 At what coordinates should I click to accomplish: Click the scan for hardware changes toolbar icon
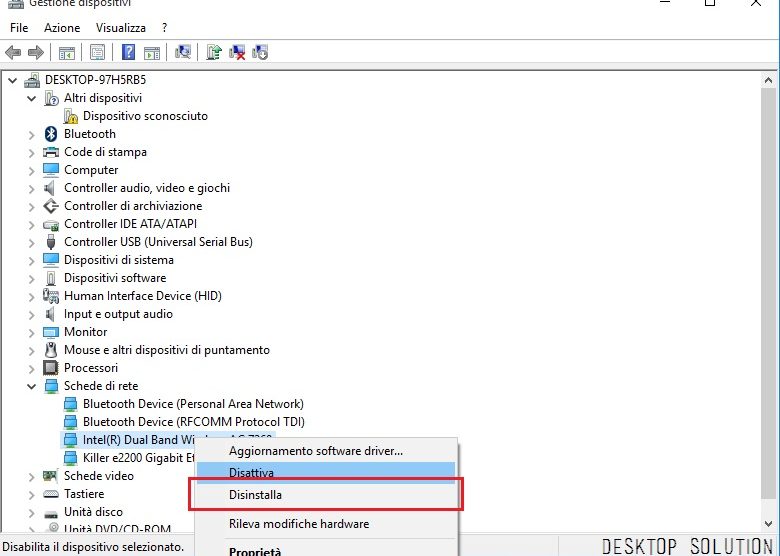pos(183,52)
